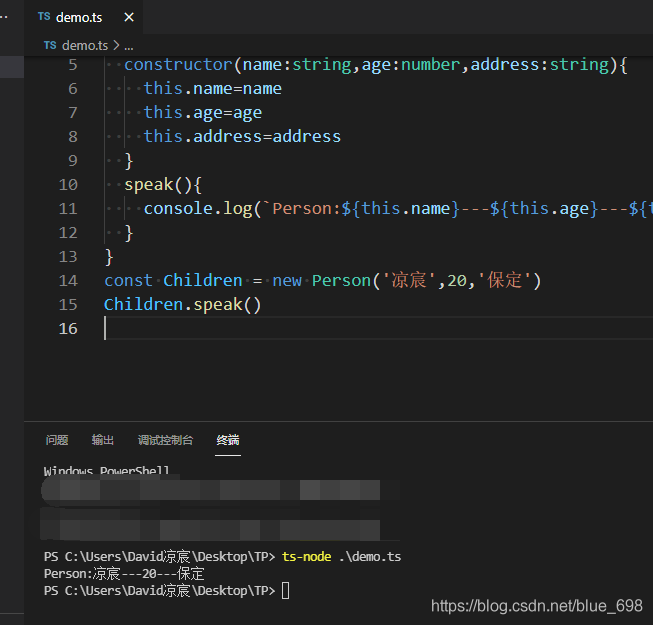Viewport: 653px width, 625px height.
Task: Open the 调试控制台 panel tab
Action: pos(165,440)
